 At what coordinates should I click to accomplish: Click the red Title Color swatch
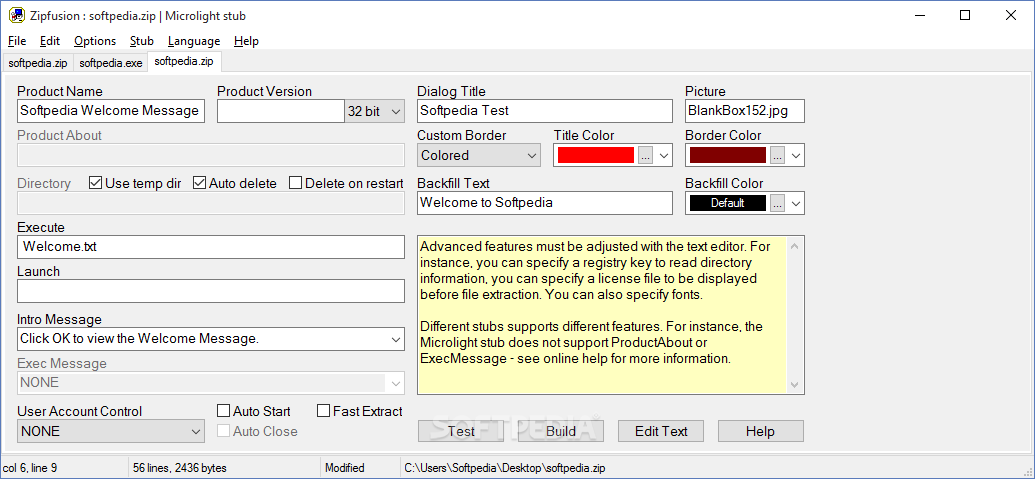[x=596, y=156]
